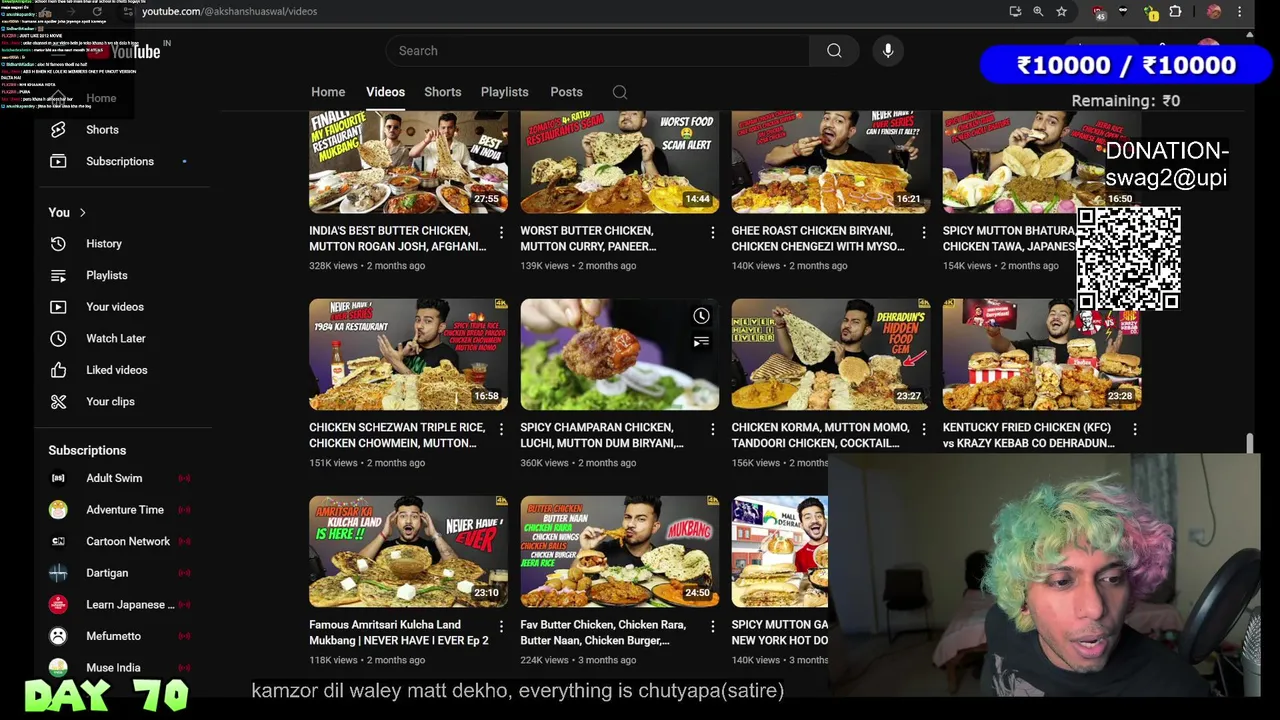Focus the YouTube search field
The height and width of the screenshot is (720, 1280).
coord(598,51)
